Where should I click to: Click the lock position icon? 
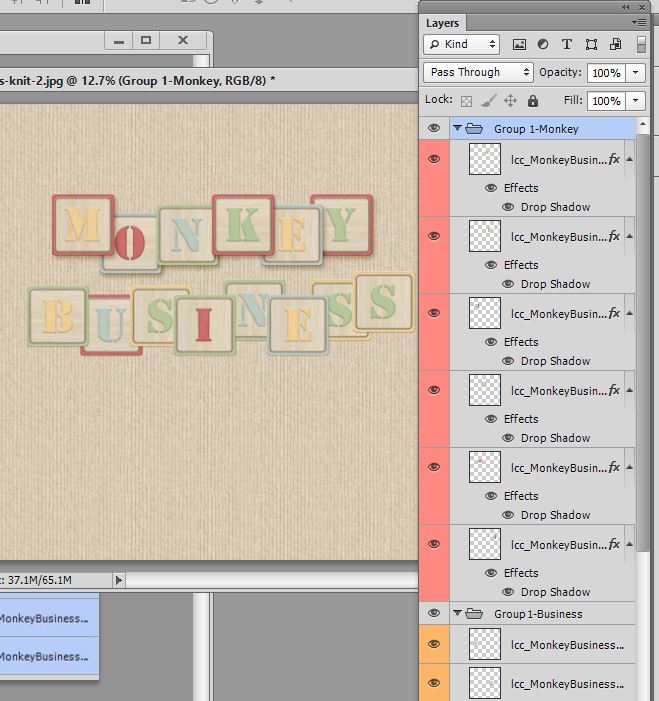(x=510, y=101)
